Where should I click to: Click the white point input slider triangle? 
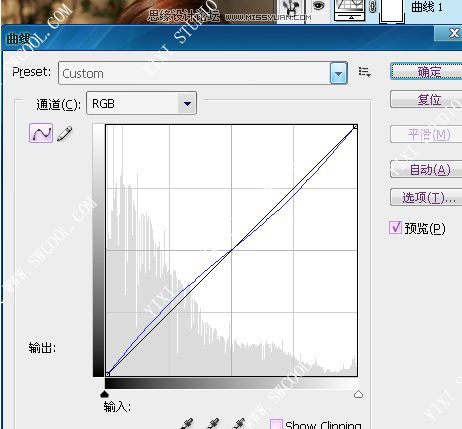(358, 394)
